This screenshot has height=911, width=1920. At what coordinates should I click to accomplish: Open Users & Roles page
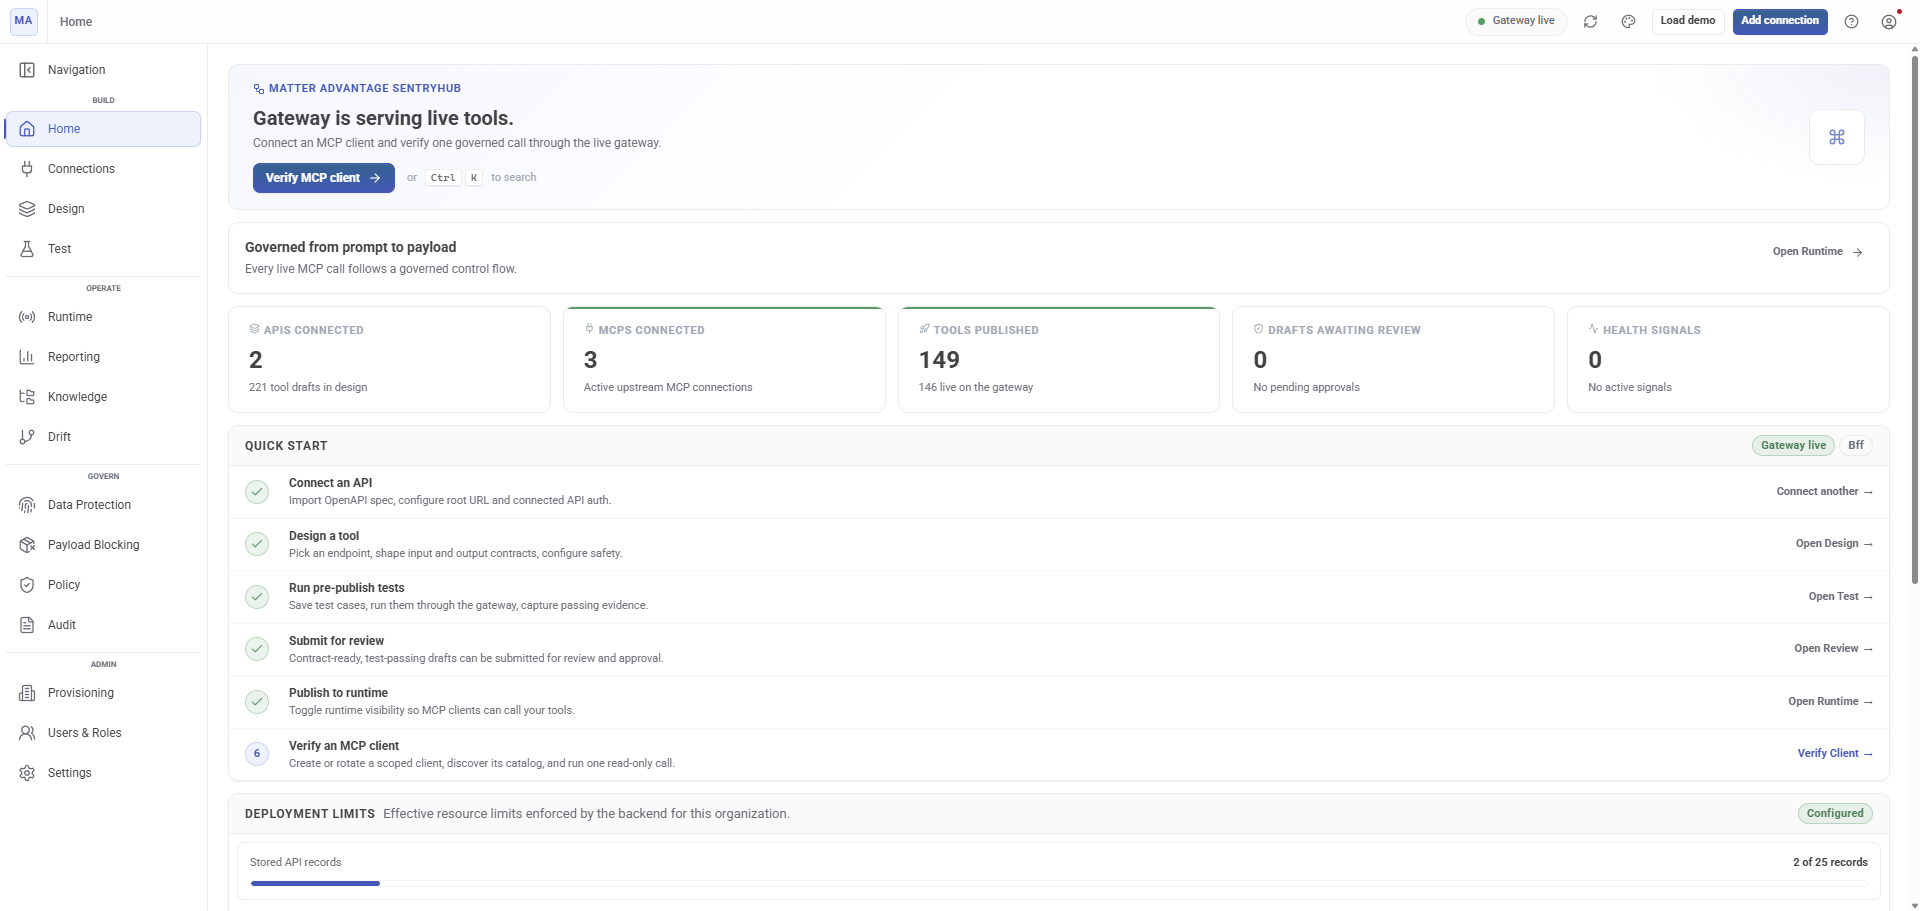[103, 733]
